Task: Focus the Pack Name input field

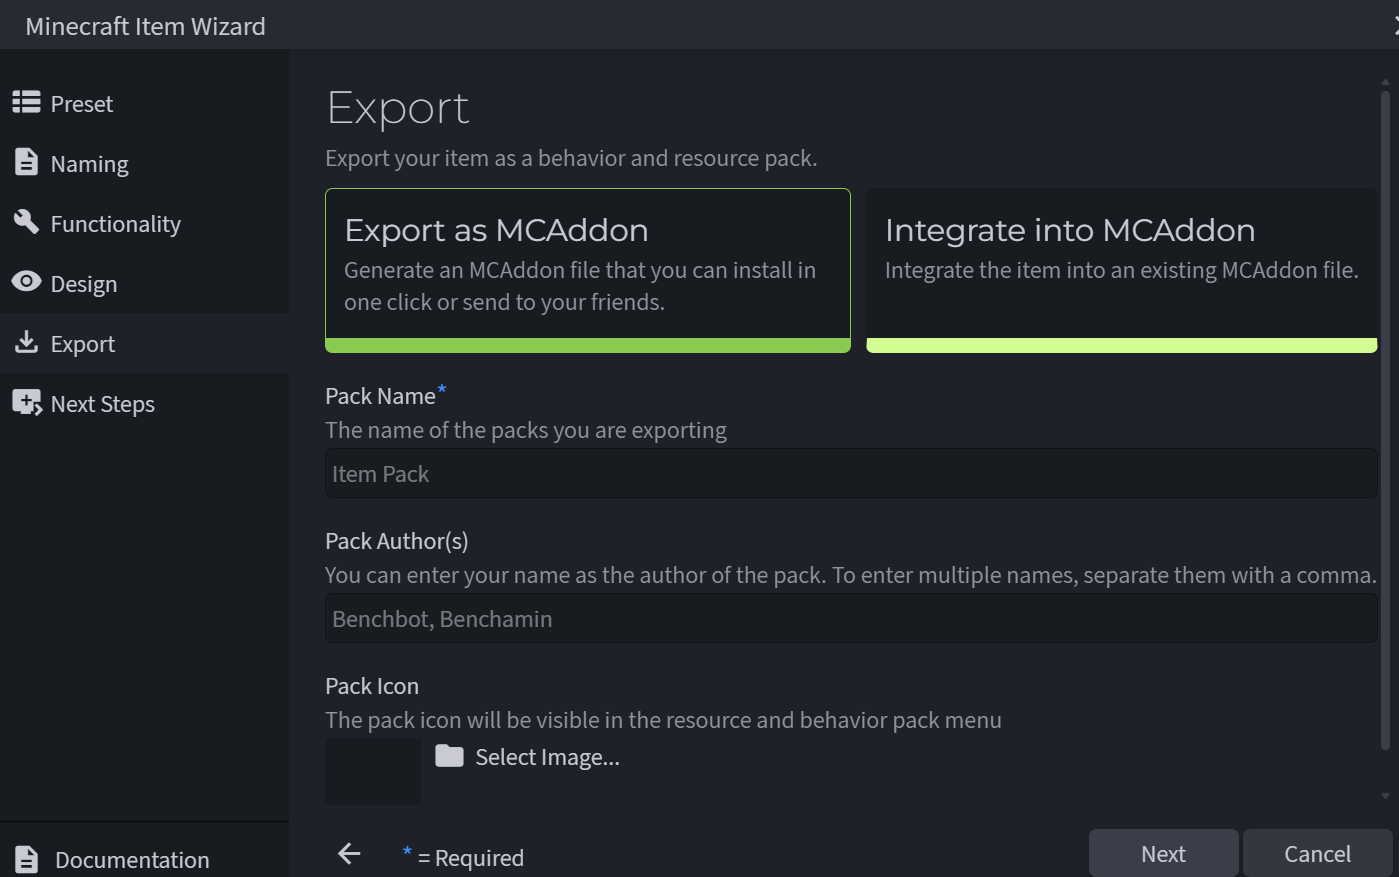Action: (x=851, y=473)
